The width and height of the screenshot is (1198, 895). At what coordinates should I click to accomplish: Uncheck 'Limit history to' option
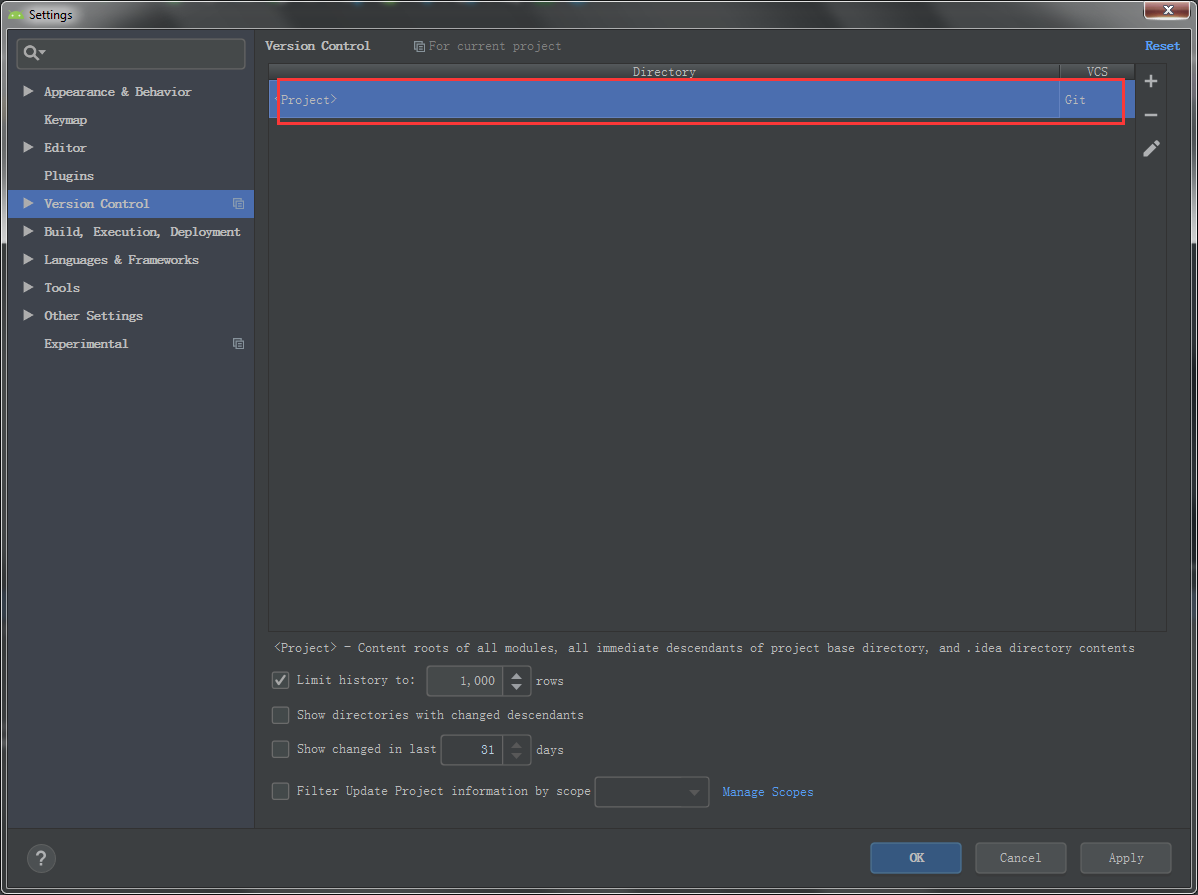[280, 680]
